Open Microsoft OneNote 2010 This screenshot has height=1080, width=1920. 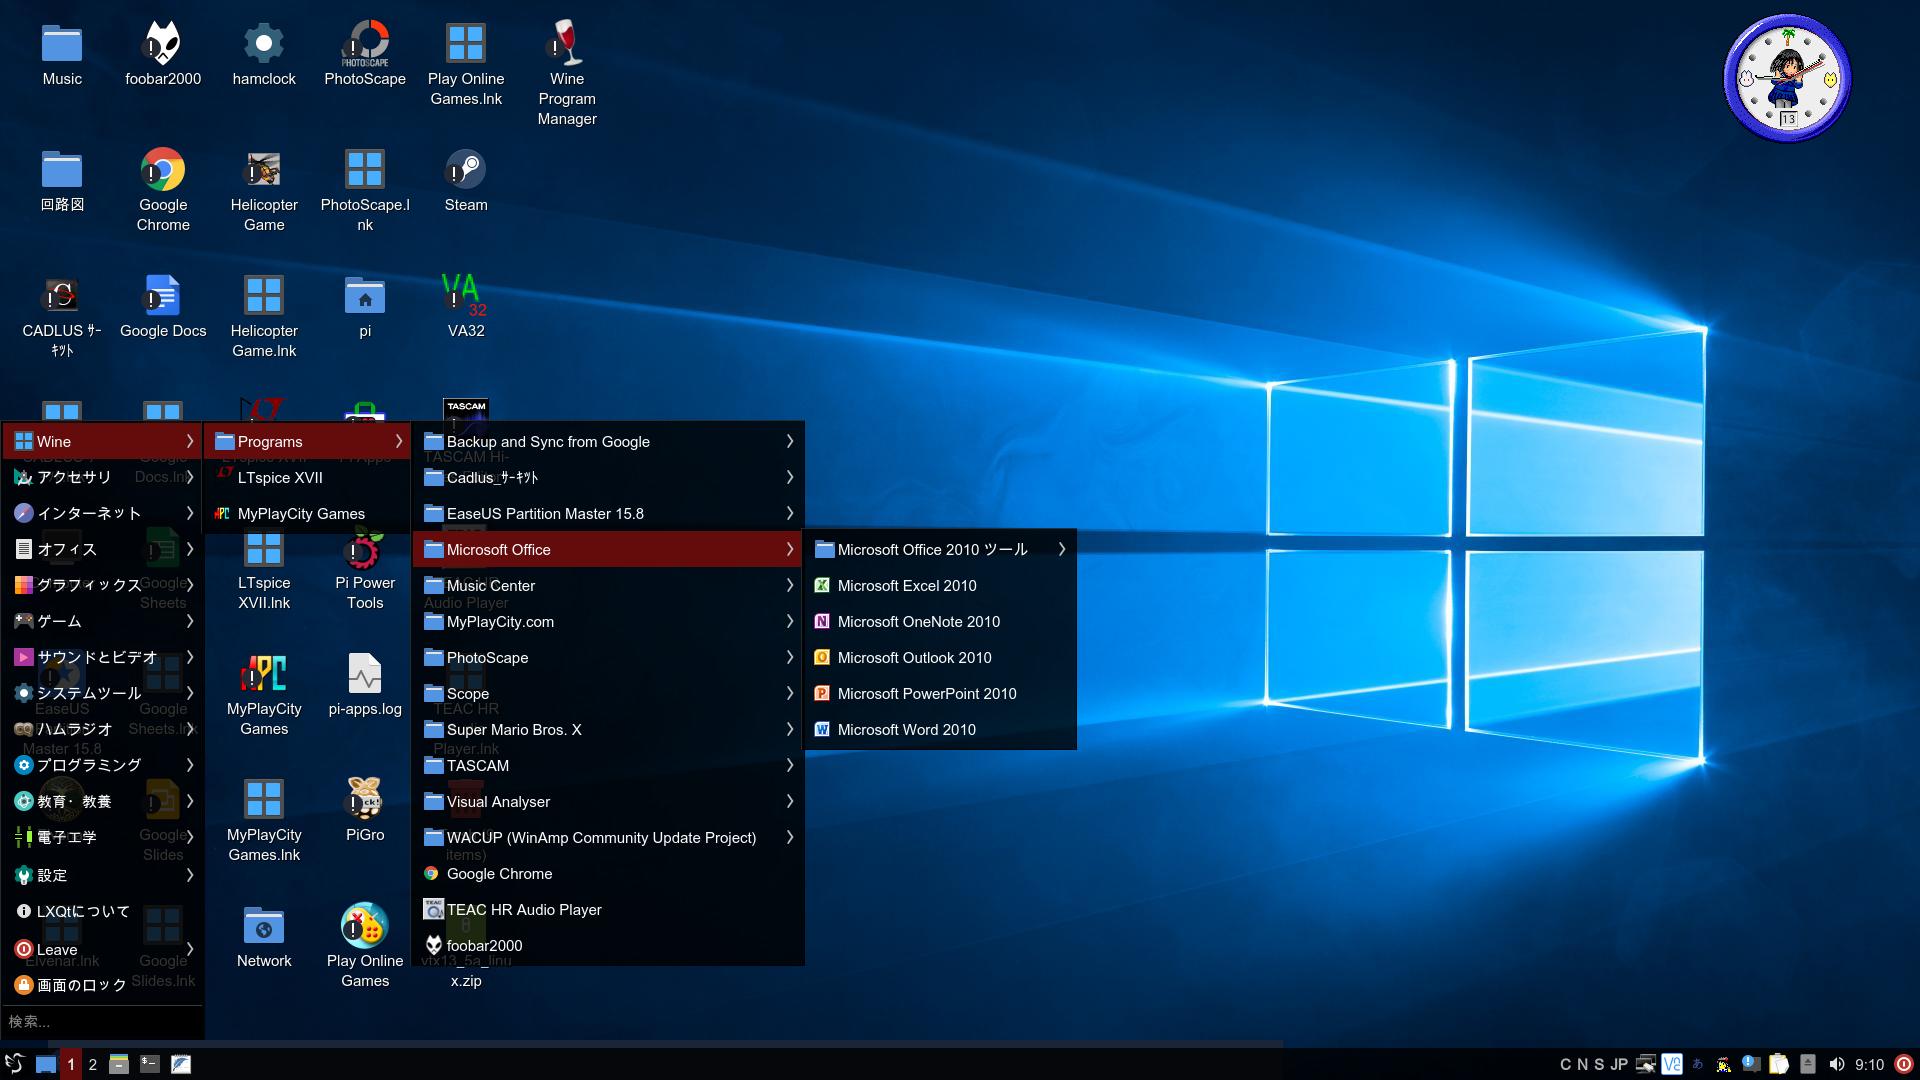(x=918, y=622)
